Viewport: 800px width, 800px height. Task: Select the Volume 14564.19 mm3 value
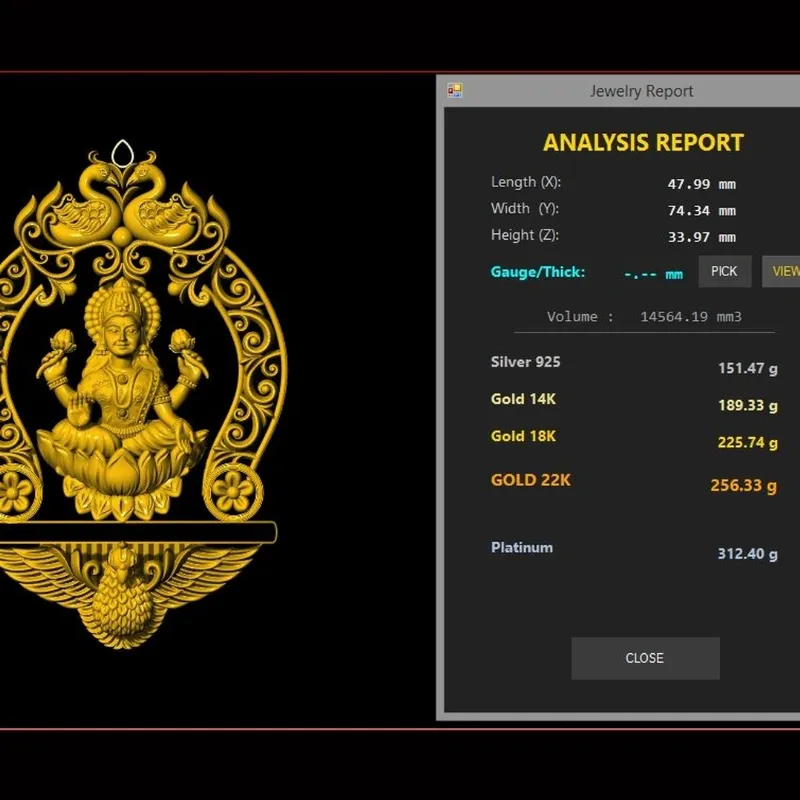(691, 317)
